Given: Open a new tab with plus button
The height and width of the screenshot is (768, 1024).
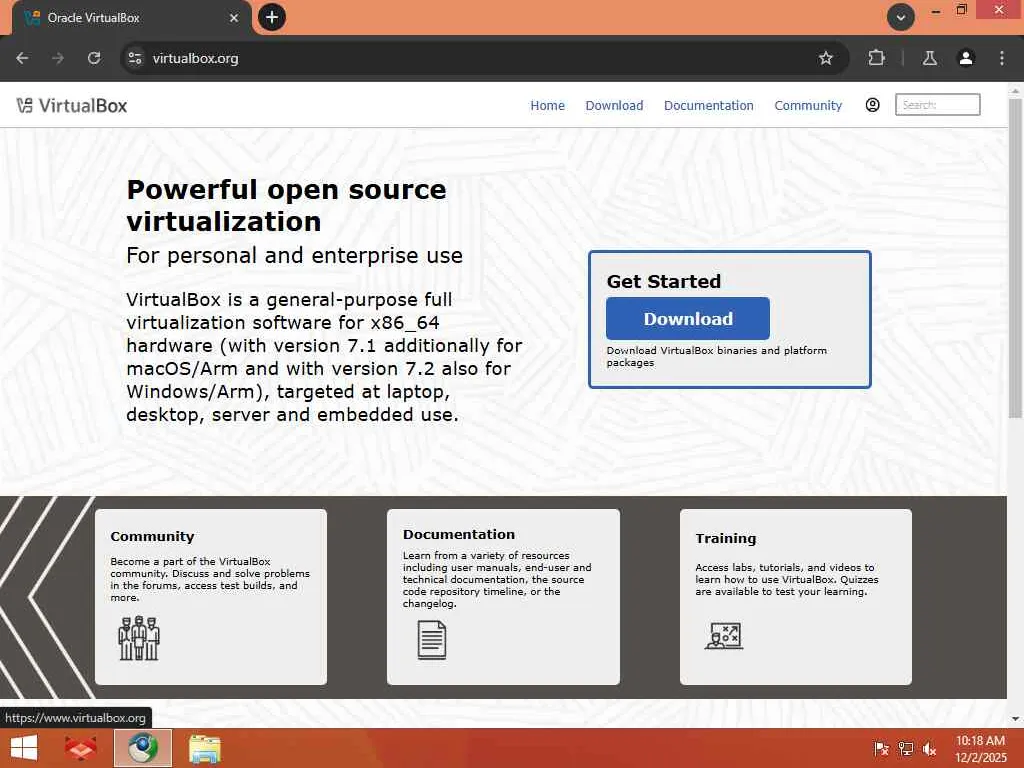Looking at the screenshot, I should pyautogui.click(x=272, y=17).
